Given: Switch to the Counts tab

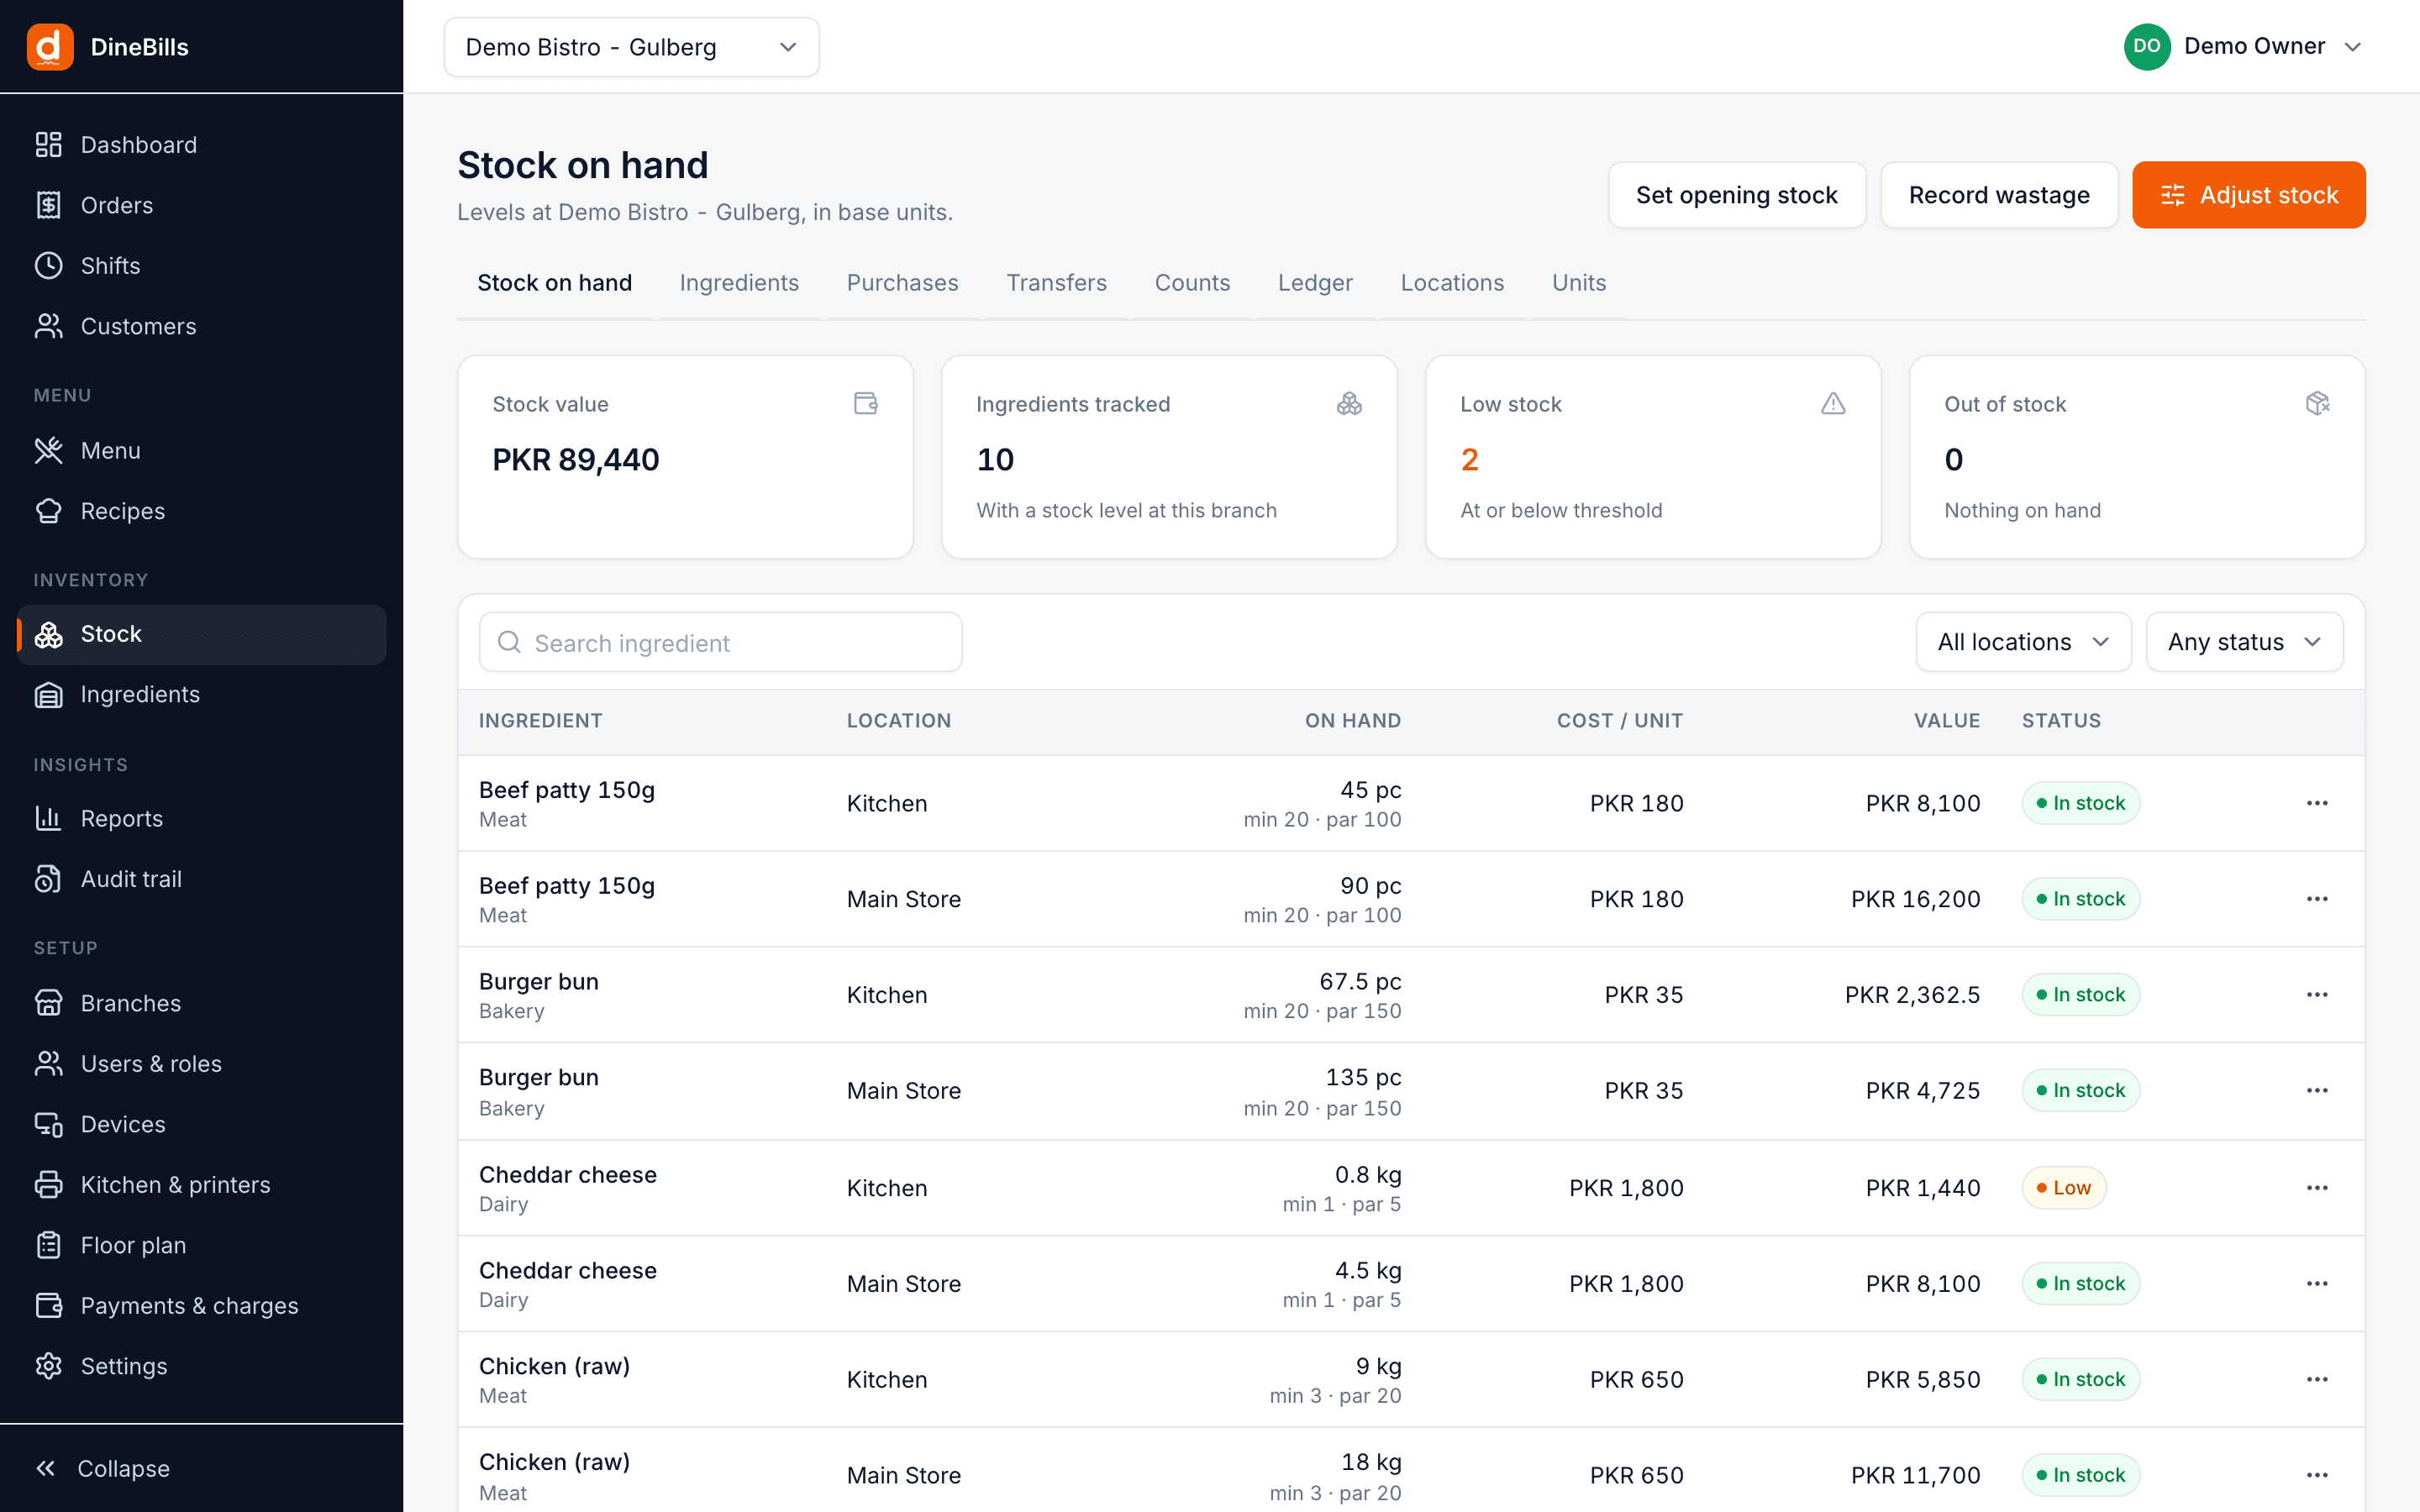Looking at the screenshot, I should click(1192, 283).
